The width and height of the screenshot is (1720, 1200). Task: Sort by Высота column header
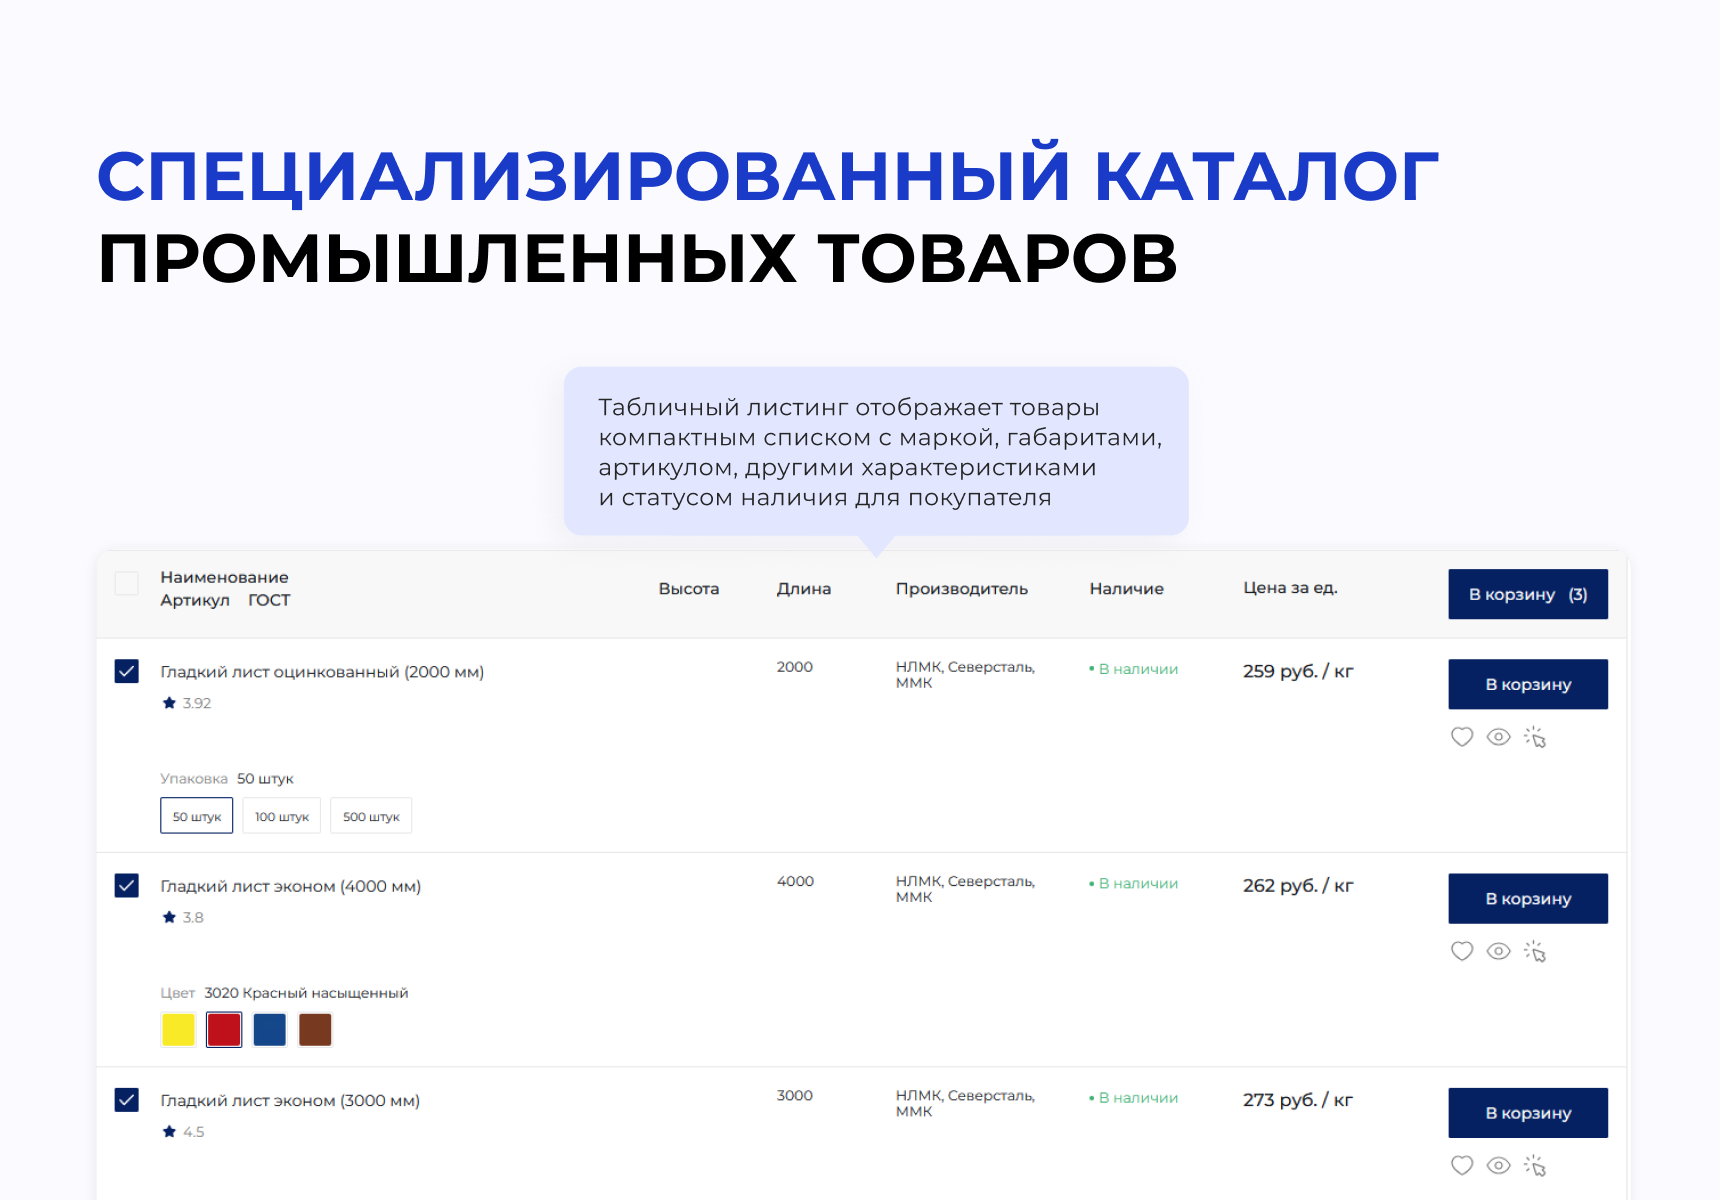[x=689, y=589]
